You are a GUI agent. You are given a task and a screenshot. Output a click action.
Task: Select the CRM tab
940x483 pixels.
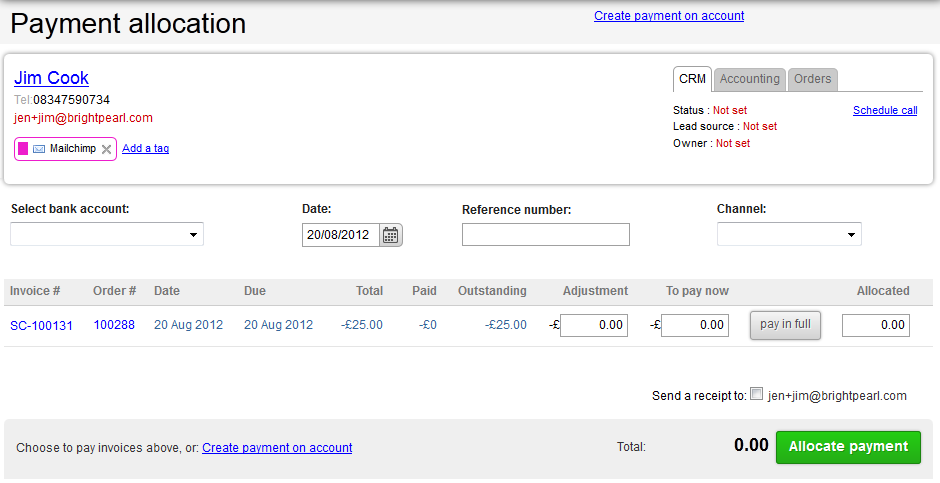[692, 79]
